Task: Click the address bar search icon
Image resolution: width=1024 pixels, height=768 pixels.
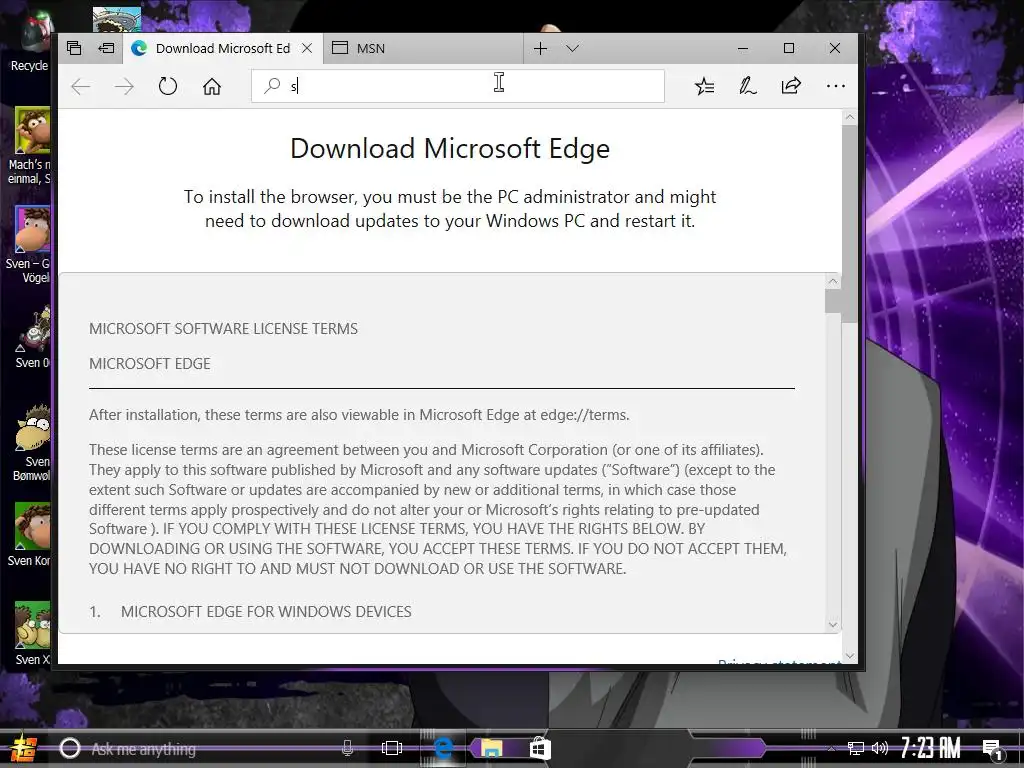Action: click(272, 86)
